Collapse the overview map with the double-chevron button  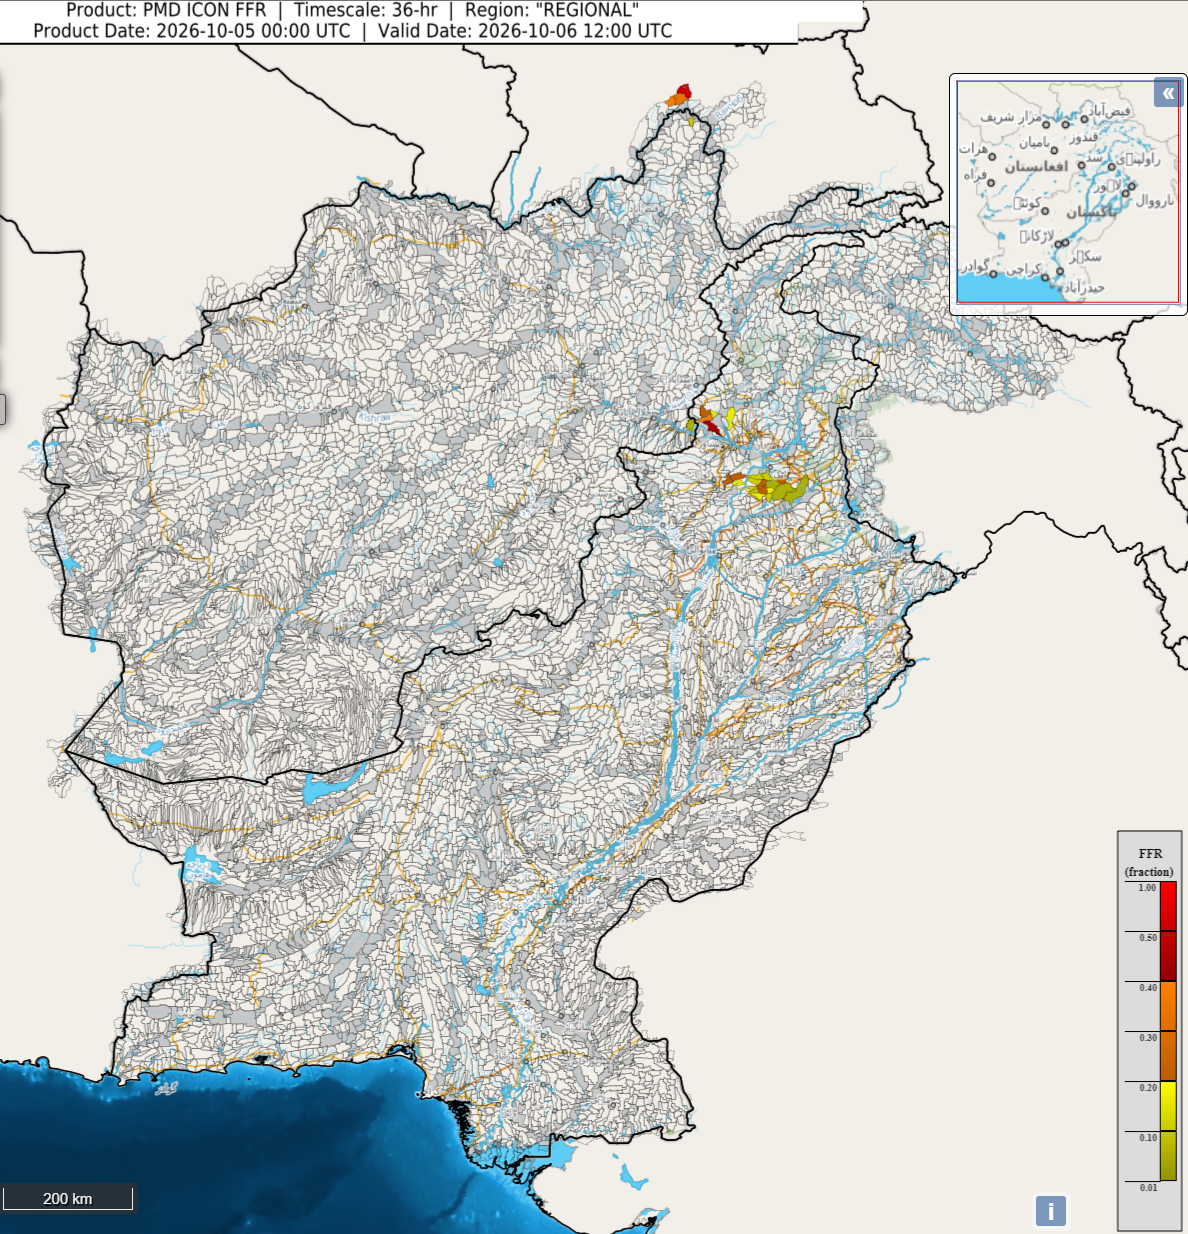[x=1168, y=92]
